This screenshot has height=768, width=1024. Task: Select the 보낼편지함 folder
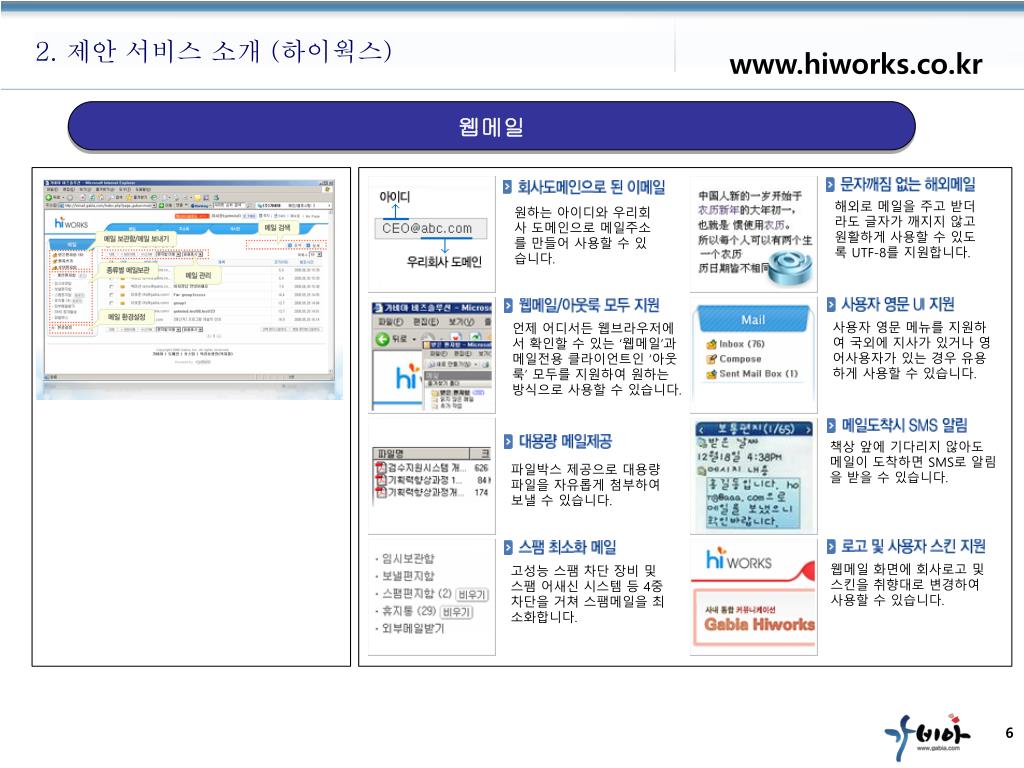pyautogui.click(x=408, y=576)
